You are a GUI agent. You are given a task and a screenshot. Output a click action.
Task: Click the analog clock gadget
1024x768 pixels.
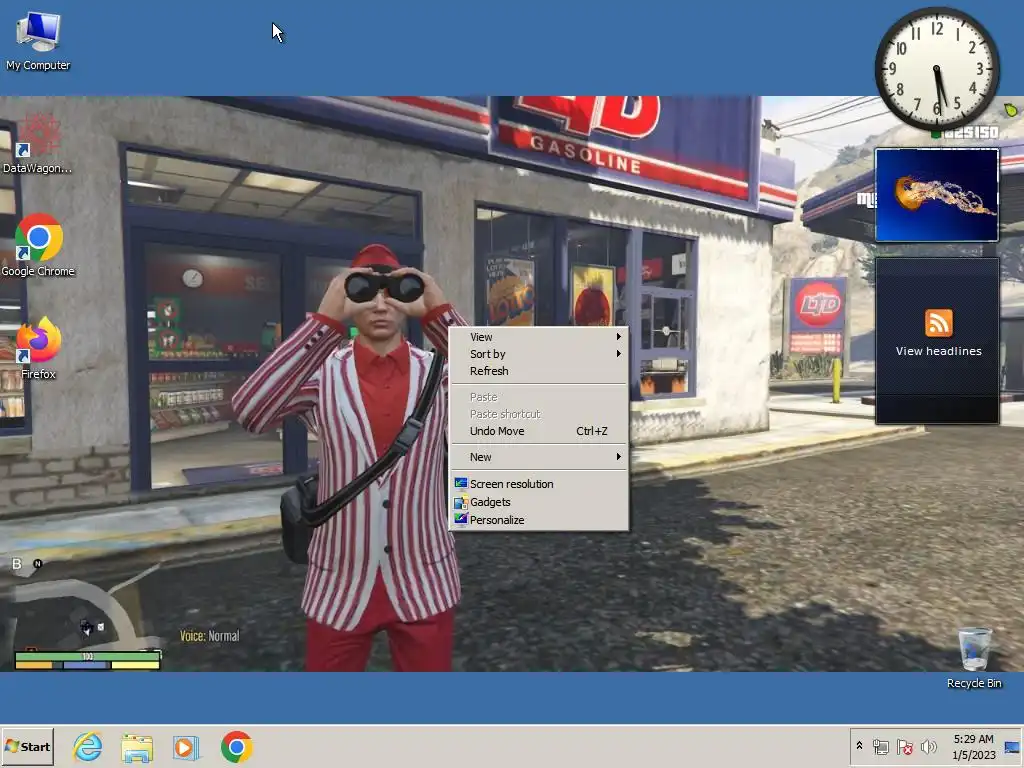[937, 68]
